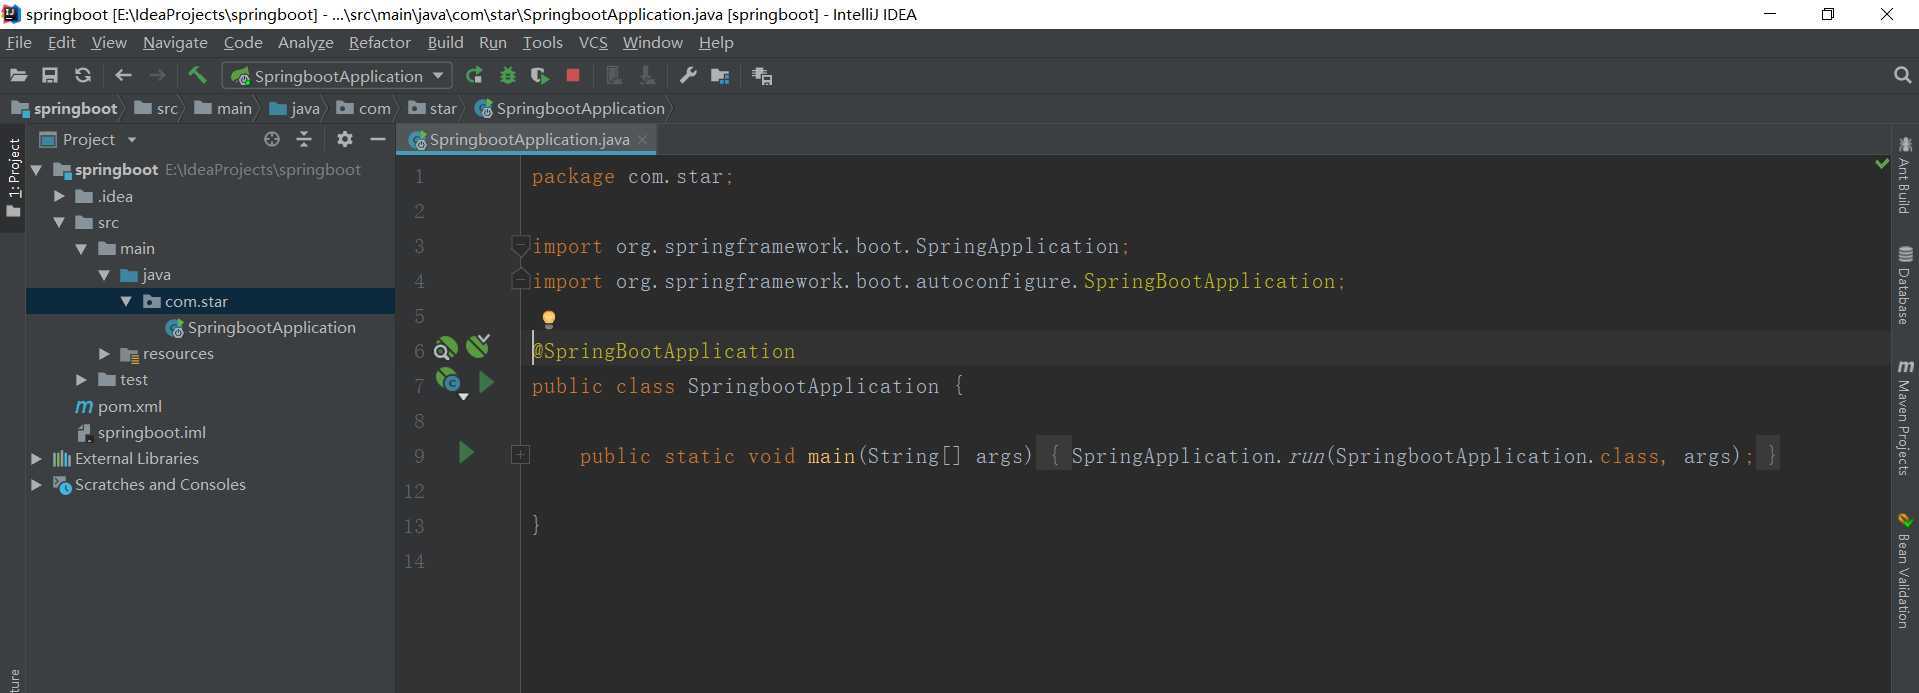Click the main breadcrumb

[223, 108]
